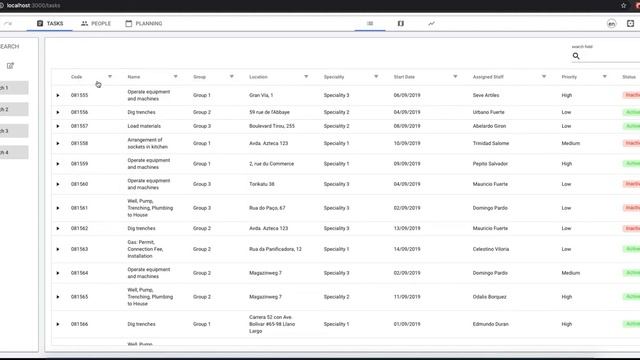Open the Group column filter dropdown
This screenshot has height=360, width=640.
point(231,77)
